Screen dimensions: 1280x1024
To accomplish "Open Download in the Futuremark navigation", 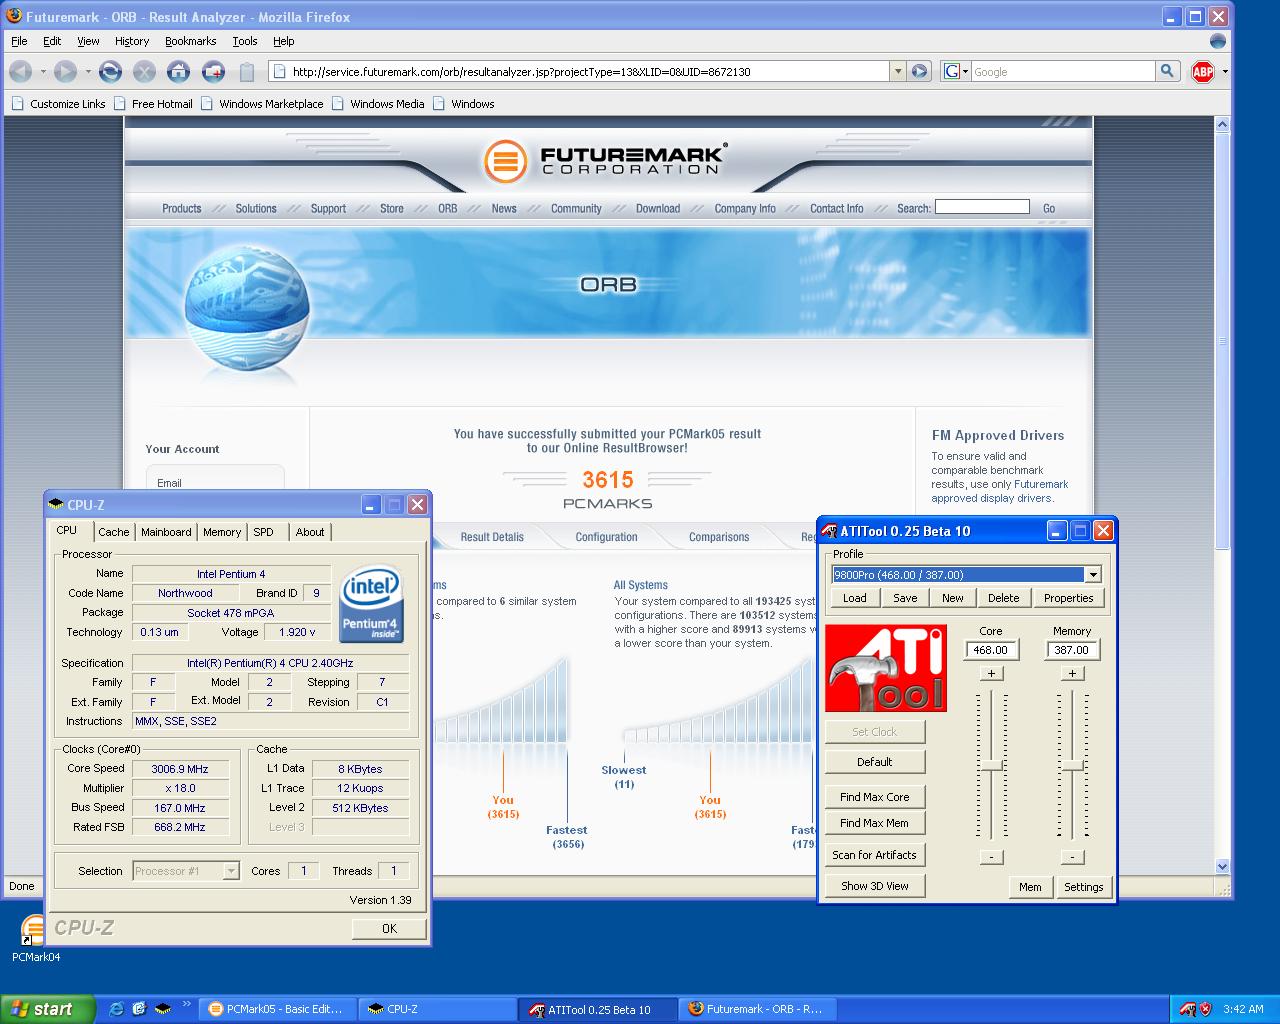I will (x=658, y=208).
